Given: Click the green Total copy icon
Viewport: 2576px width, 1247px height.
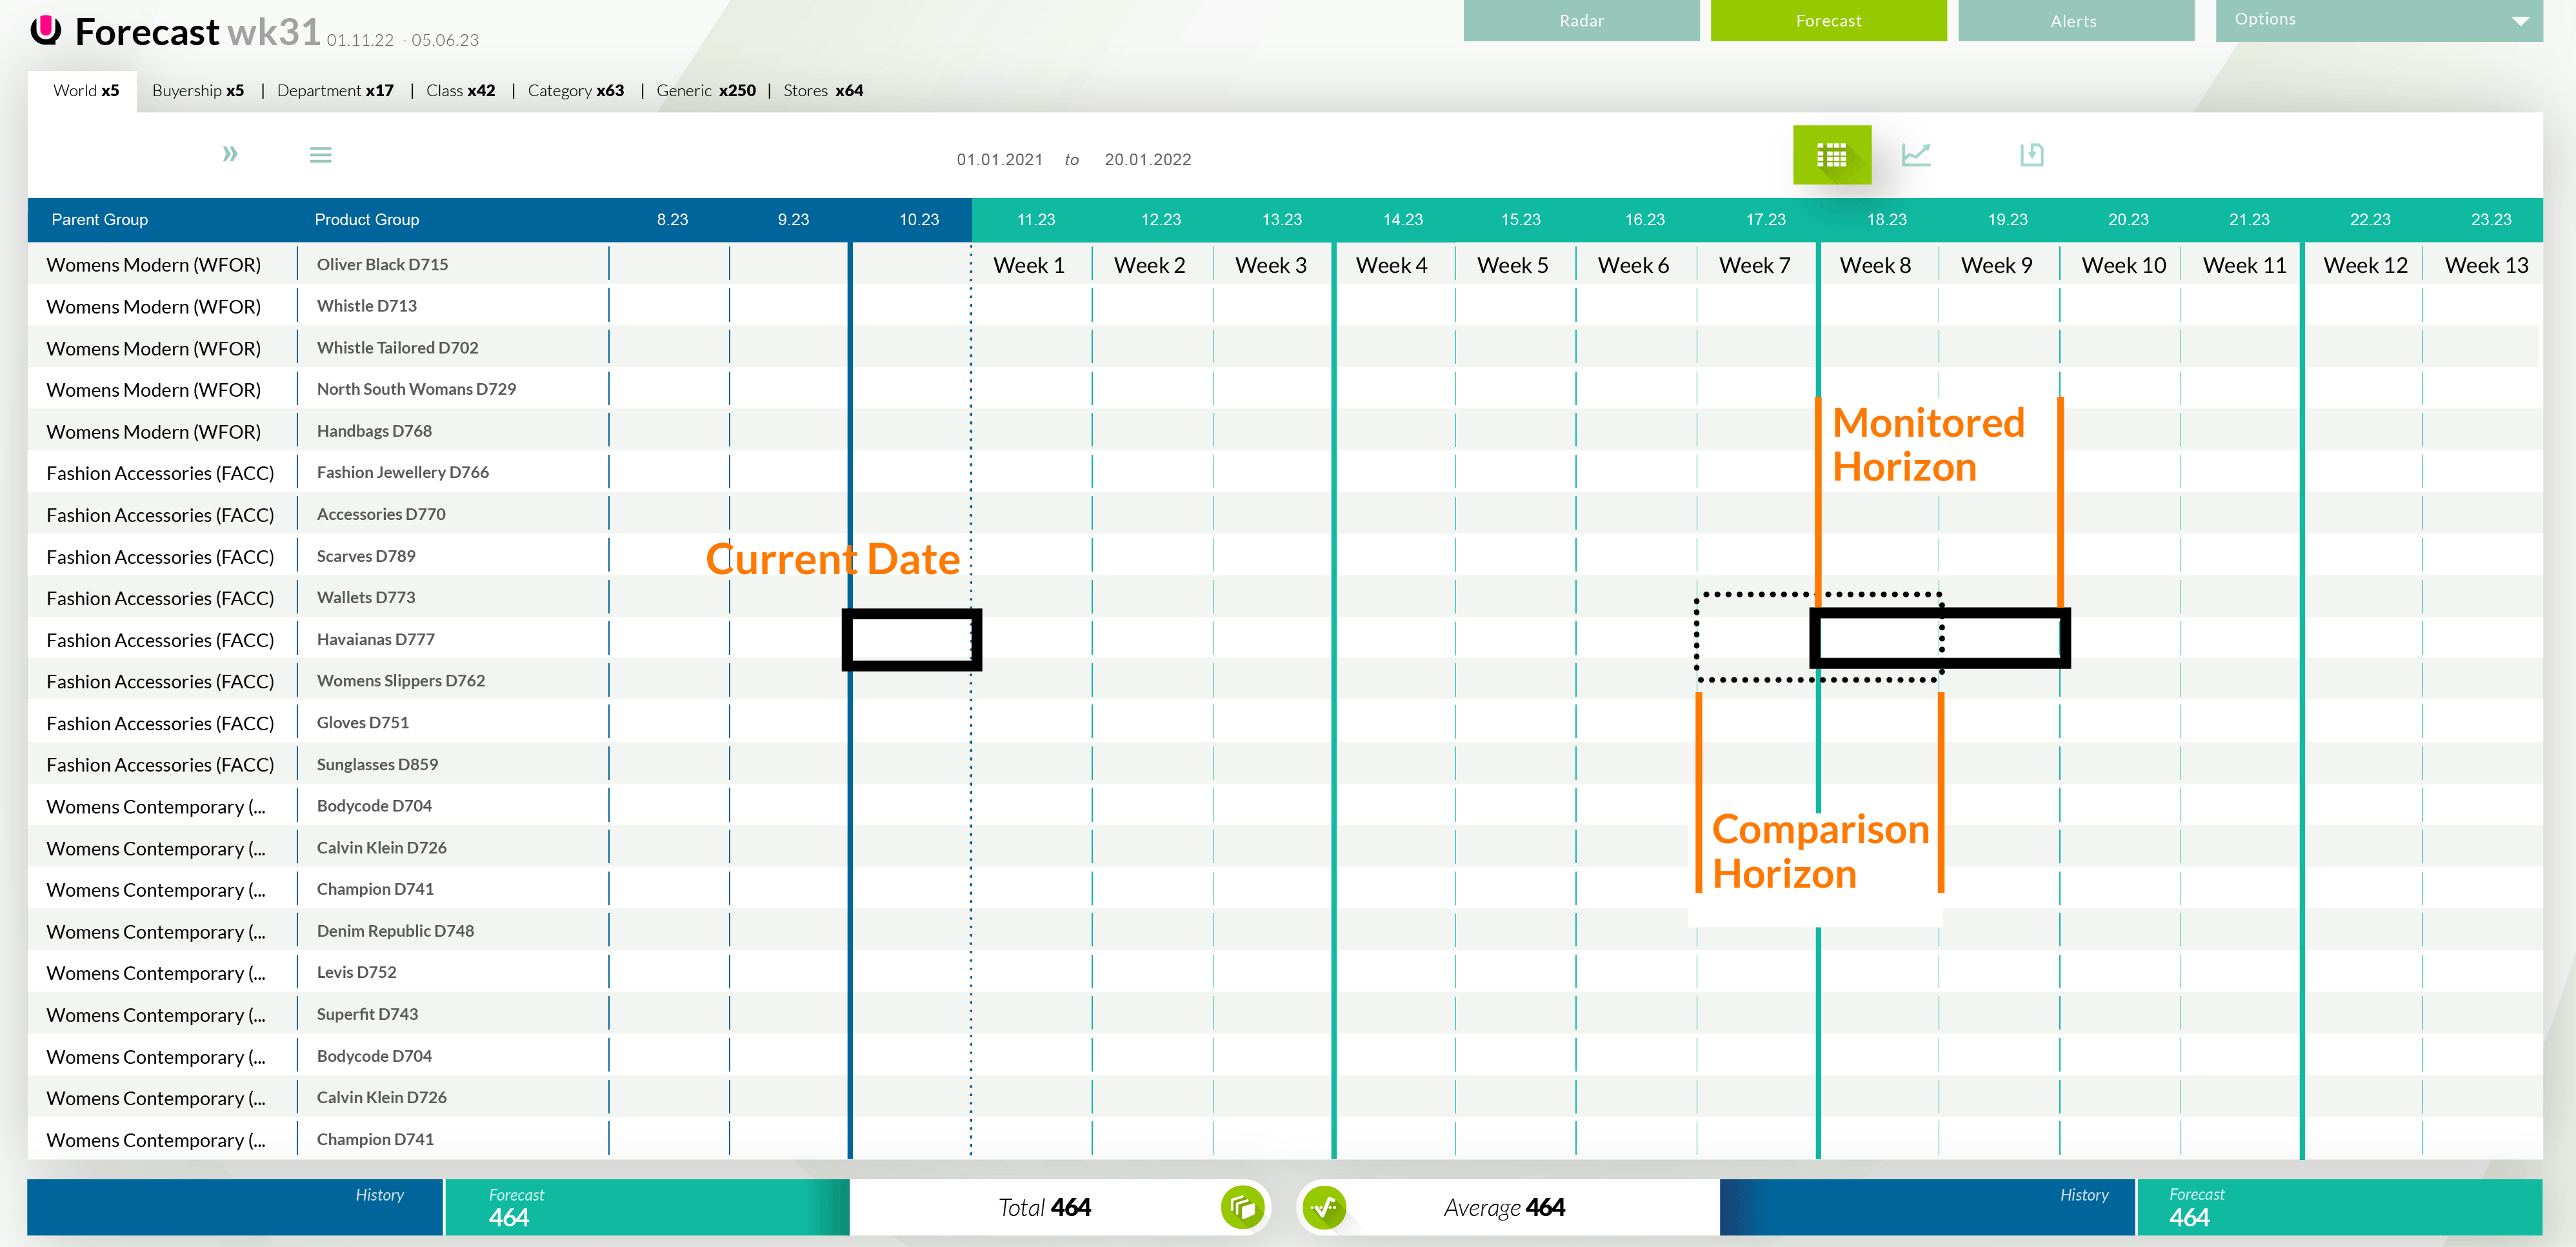Looking at the screenshot, I should tap(1242, 1207).
